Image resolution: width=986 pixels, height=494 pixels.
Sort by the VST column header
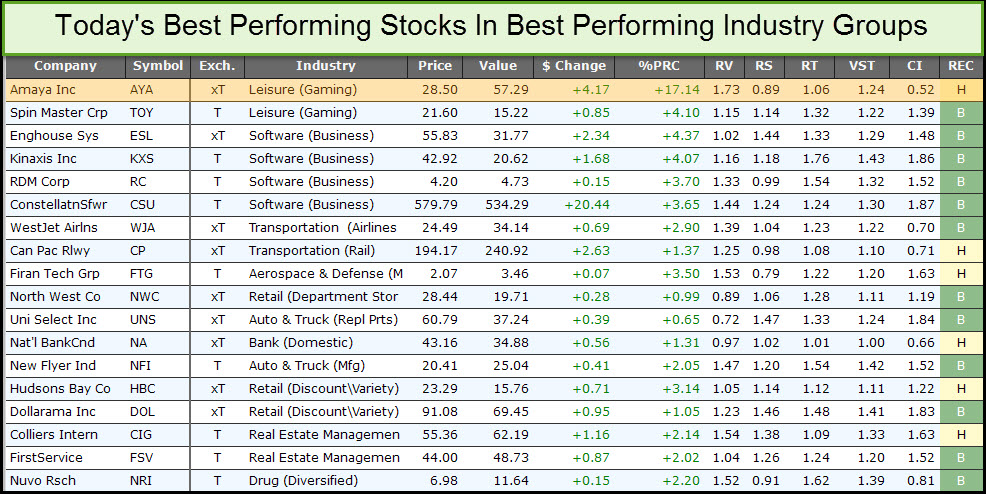tap(861, 66)
